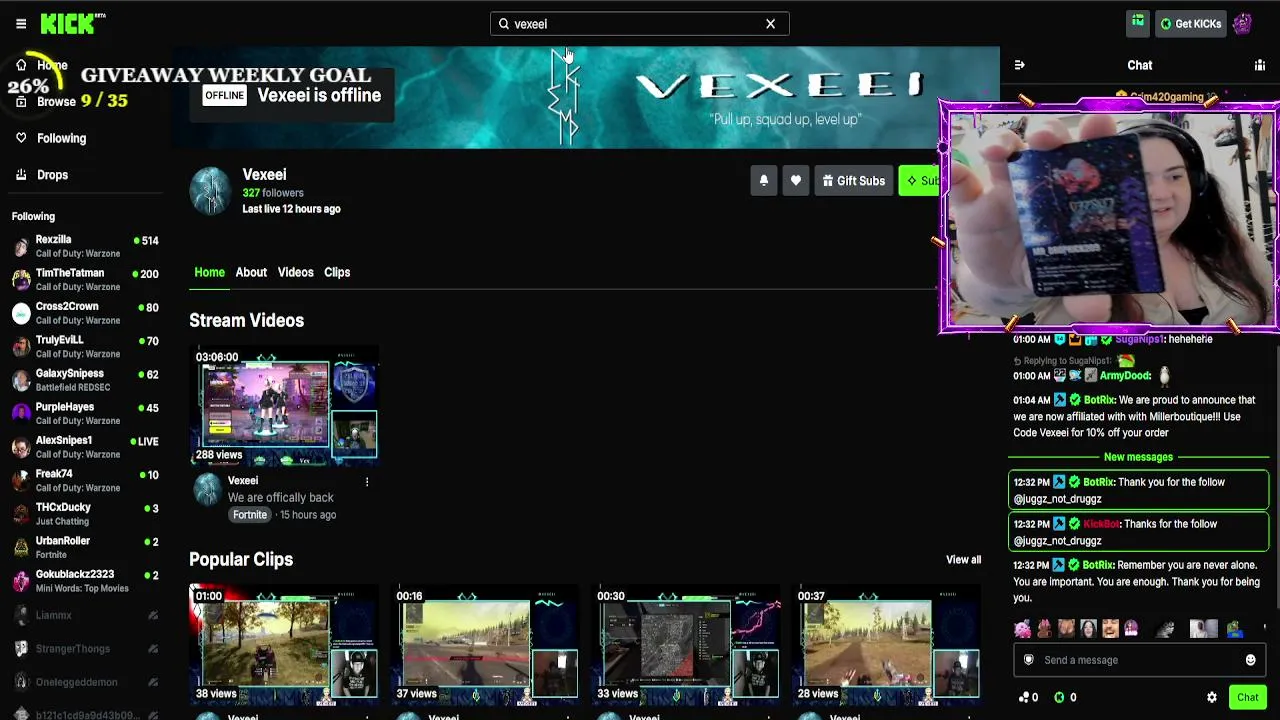Open GalaxySnipess channel playing Battlefield REDSEC
Viewport: 1280px width, 720px height.
(x=85, y=380)
